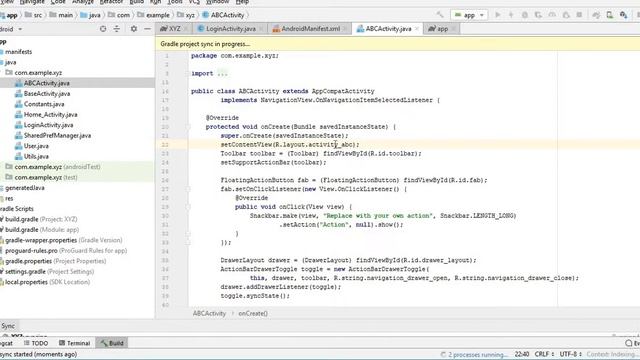
Task: Switch to the AndroidManifest.xml tab
Action: click(310, 29)
